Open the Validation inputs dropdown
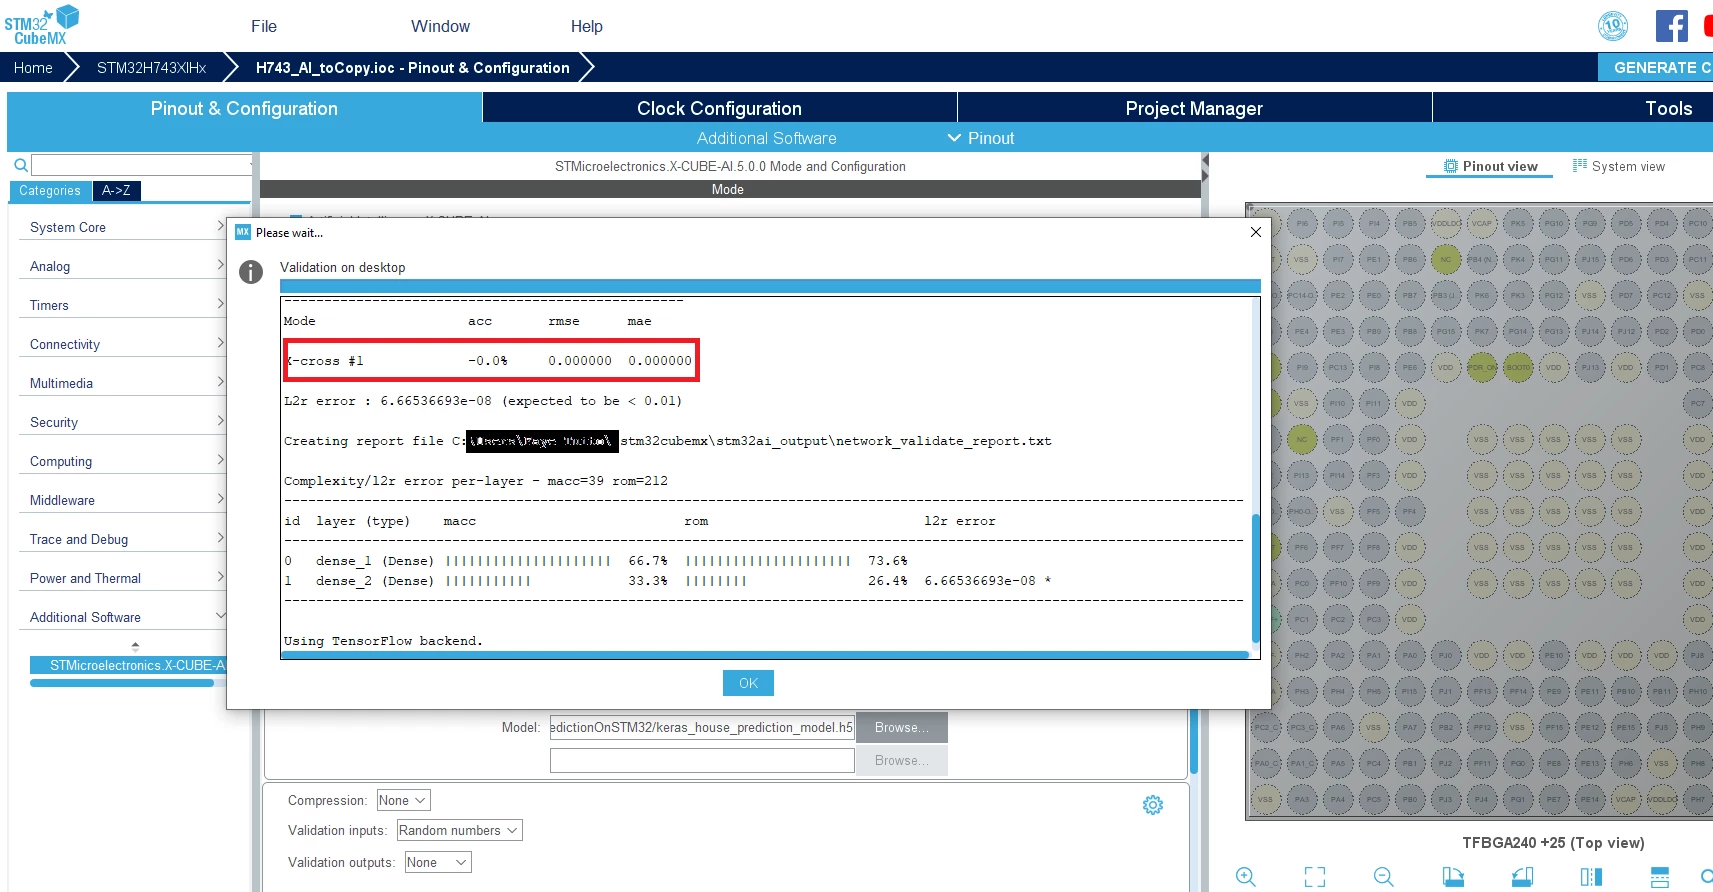 (459, 830)
